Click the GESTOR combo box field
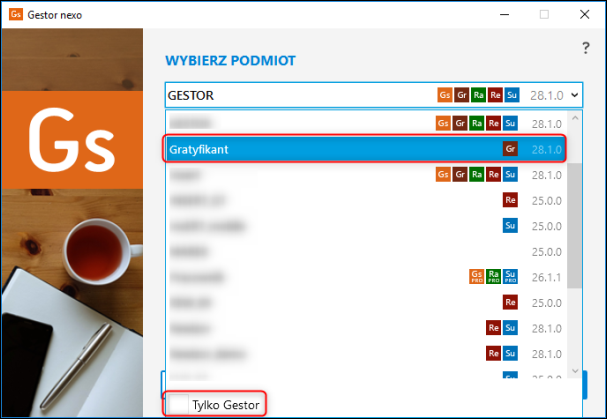607x419 pixels. 374,95
